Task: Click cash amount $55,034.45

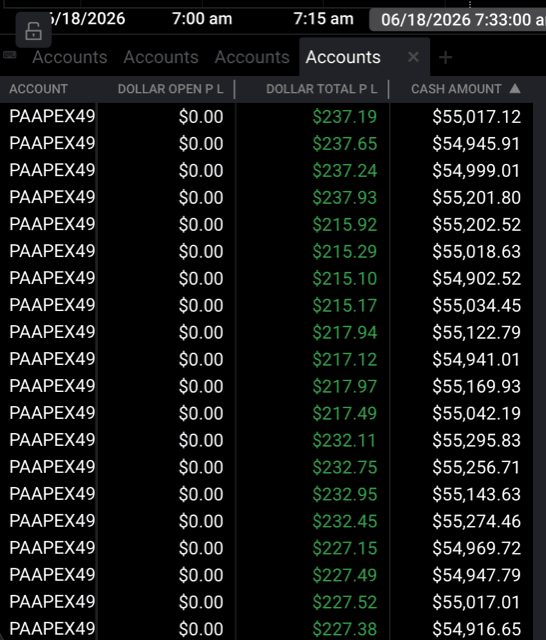Action: (x=477, y=305)
